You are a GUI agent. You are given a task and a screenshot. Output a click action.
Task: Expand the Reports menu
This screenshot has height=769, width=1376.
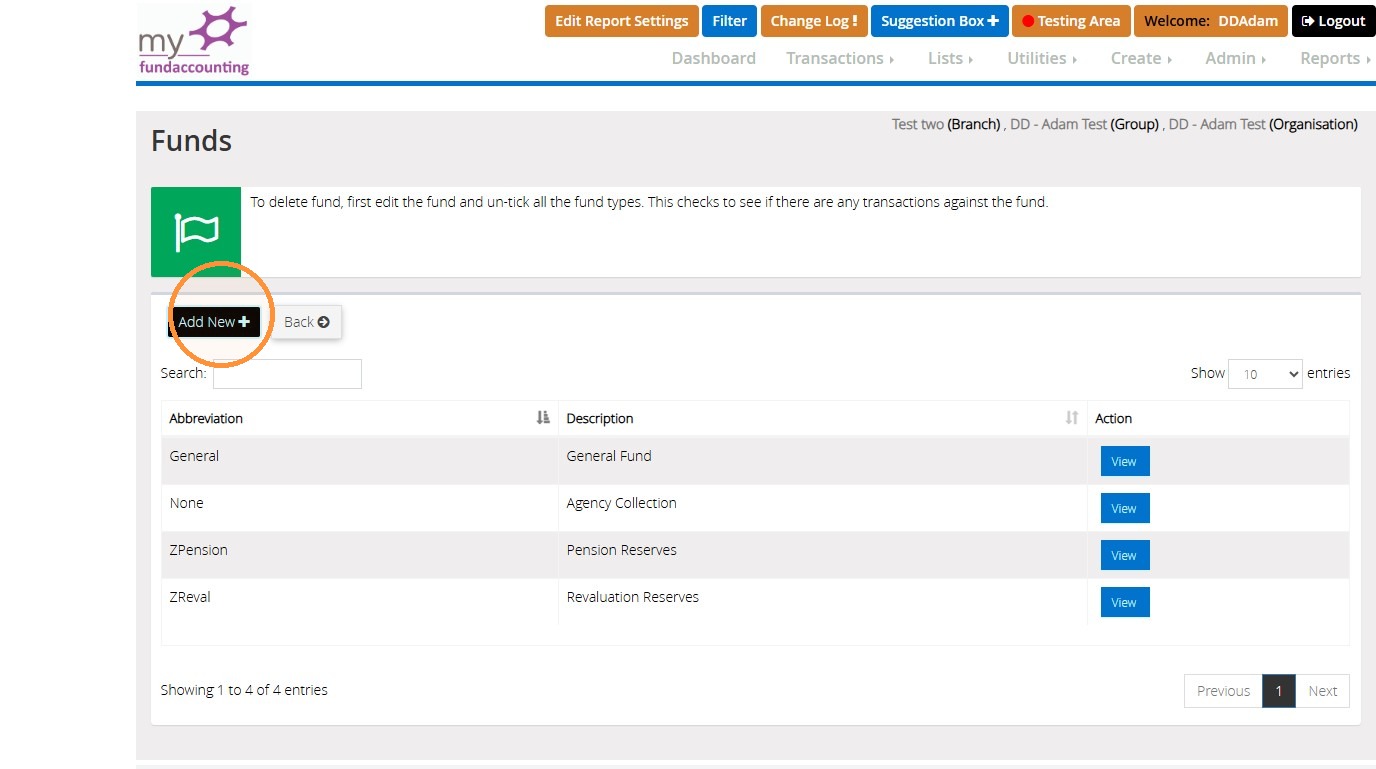[1335, 58]
